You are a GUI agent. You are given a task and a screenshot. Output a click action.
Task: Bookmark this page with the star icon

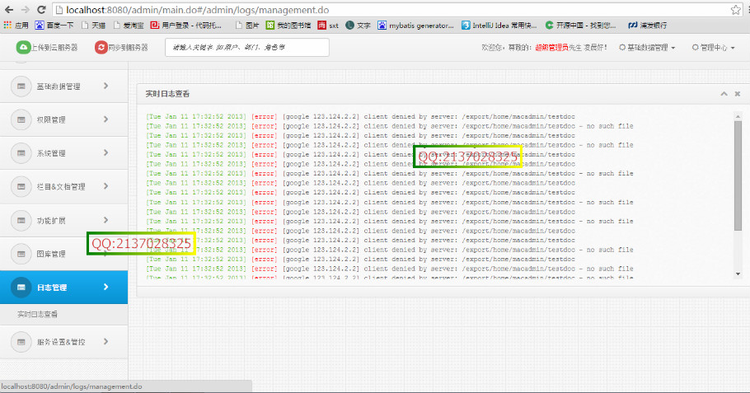point(736,10)
